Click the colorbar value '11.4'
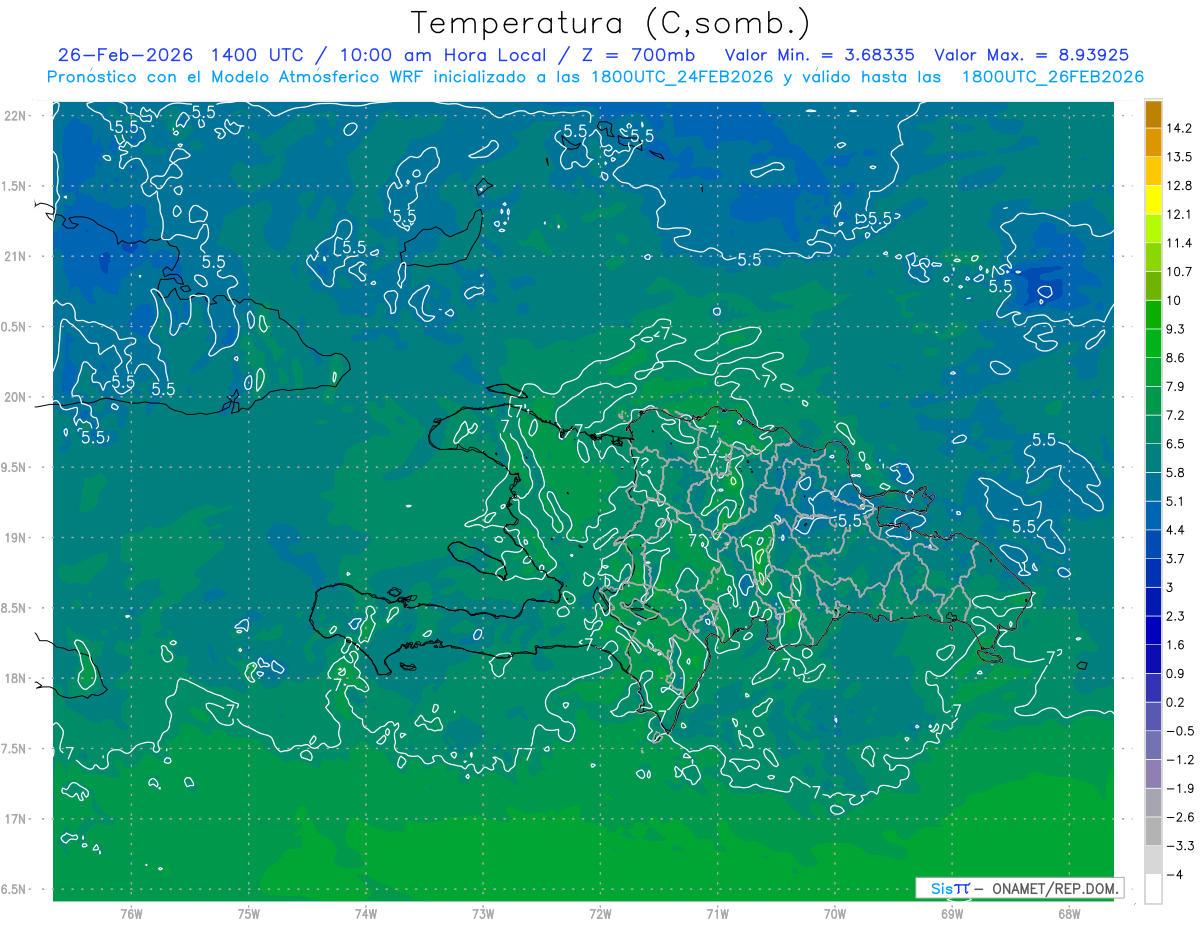 [x=1179, y=243]
